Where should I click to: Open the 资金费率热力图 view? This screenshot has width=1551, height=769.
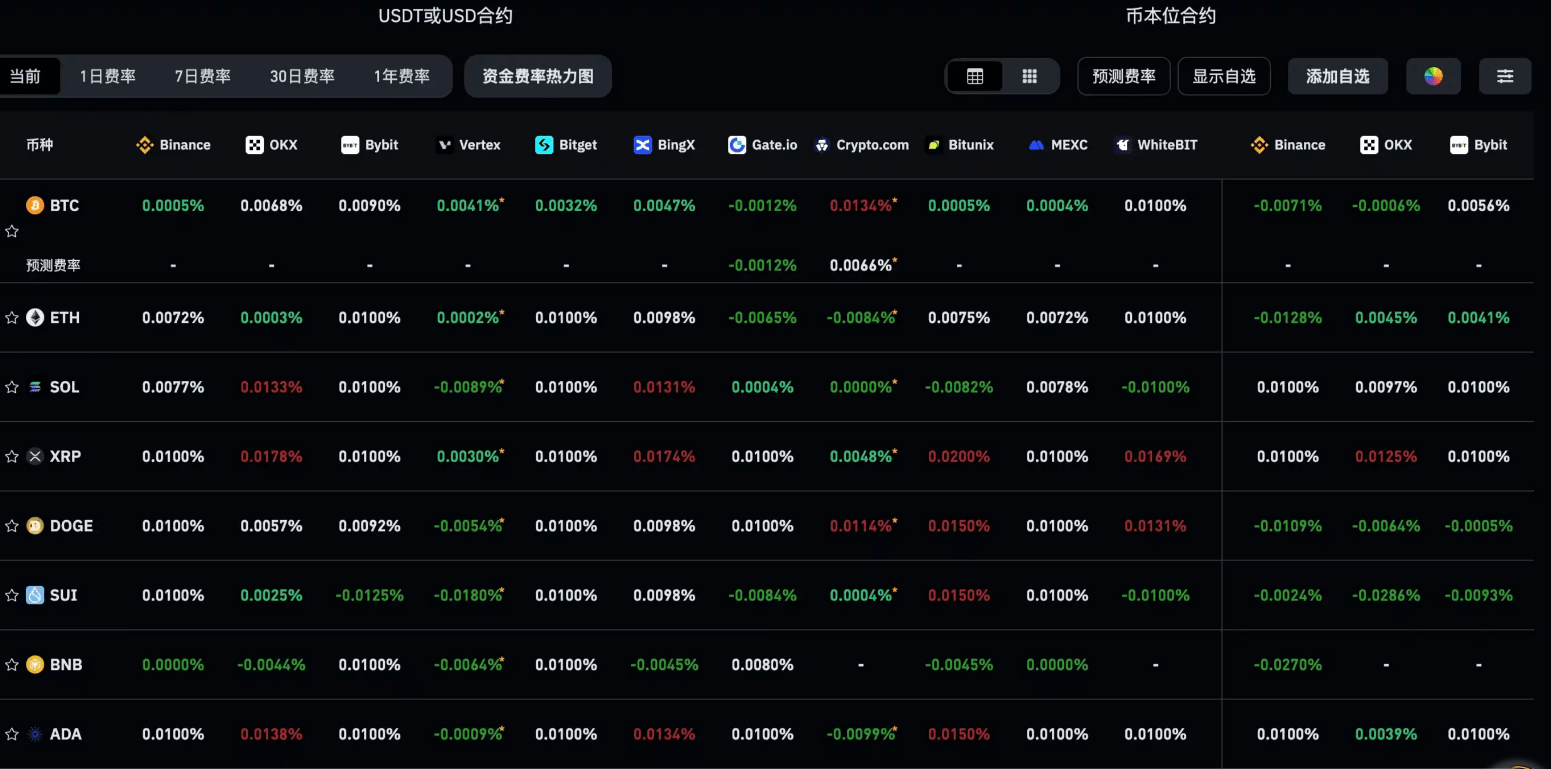tap(538, 75)
